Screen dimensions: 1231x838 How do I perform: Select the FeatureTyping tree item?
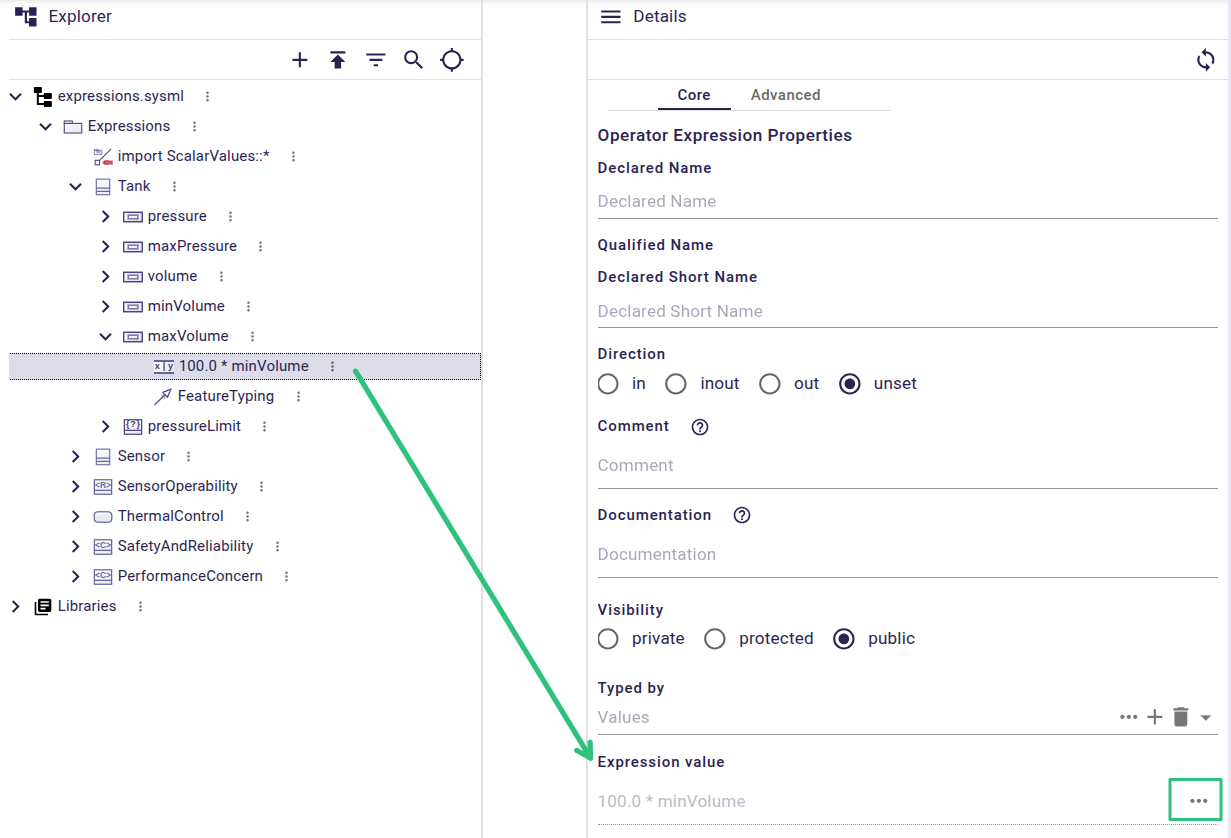(226, 396)
